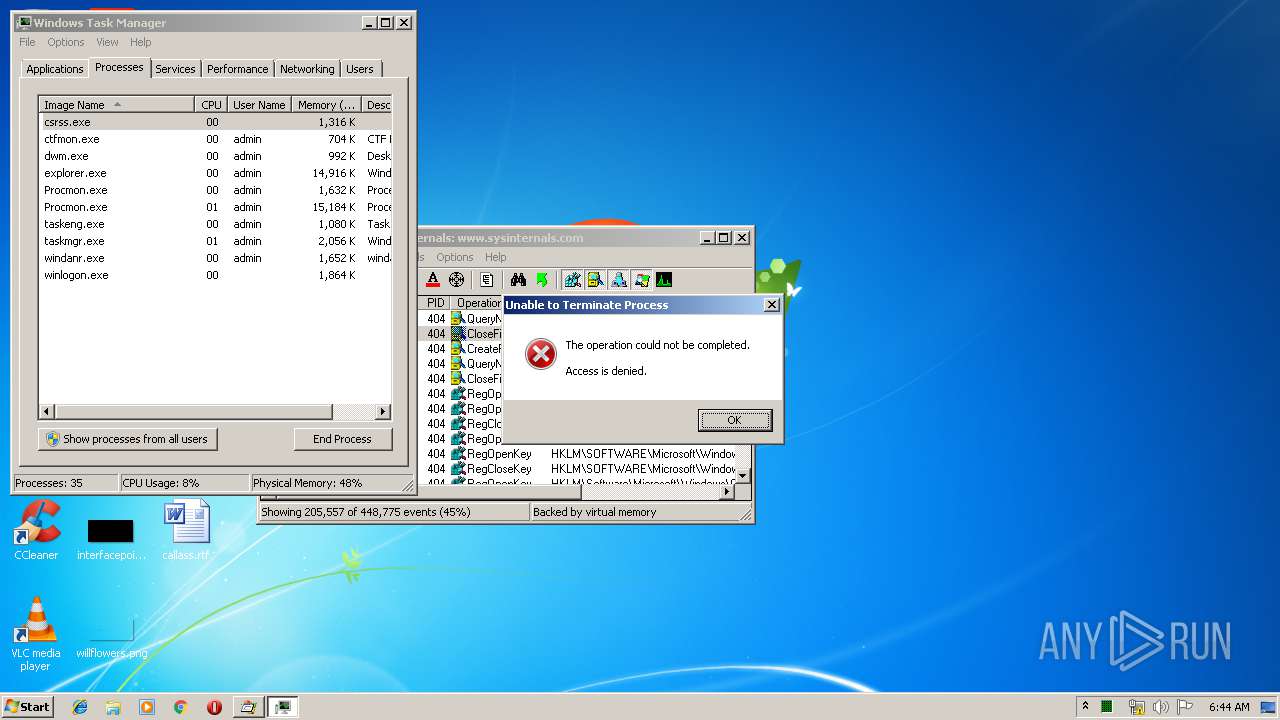Close the Unable to Terminate Process dialog
This screenshot has height=720, width=1280.
(x=771, y=305)
